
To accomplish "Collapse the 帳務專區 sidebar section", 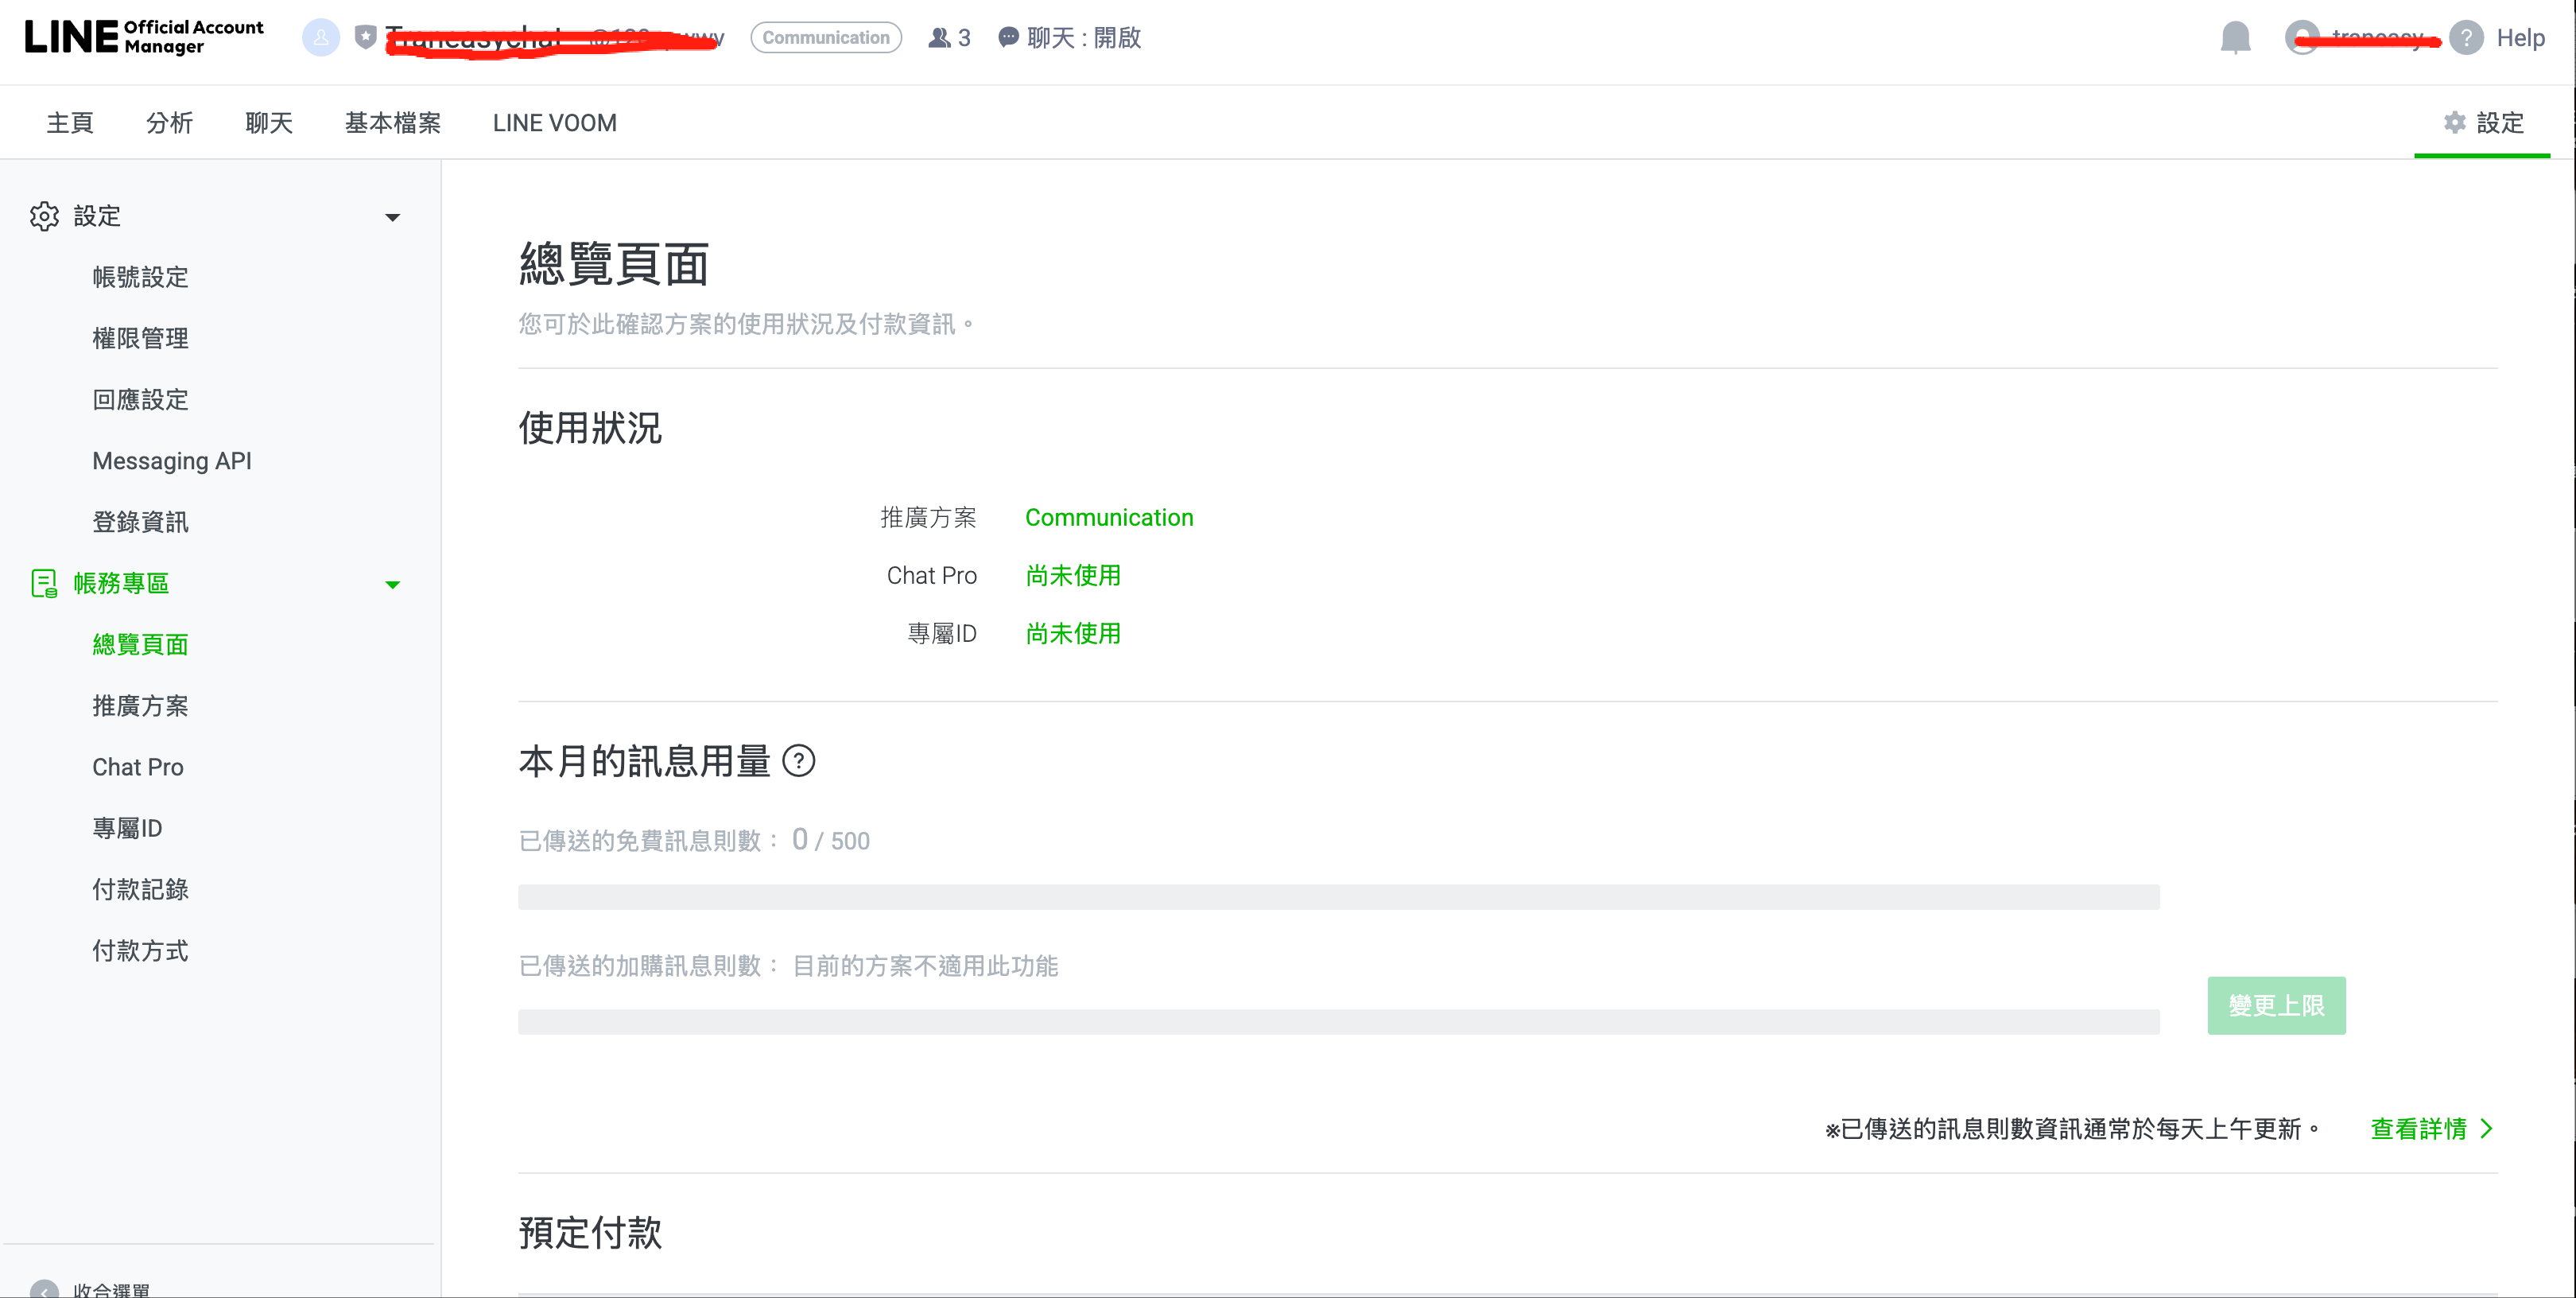I will tap(392, 584).
